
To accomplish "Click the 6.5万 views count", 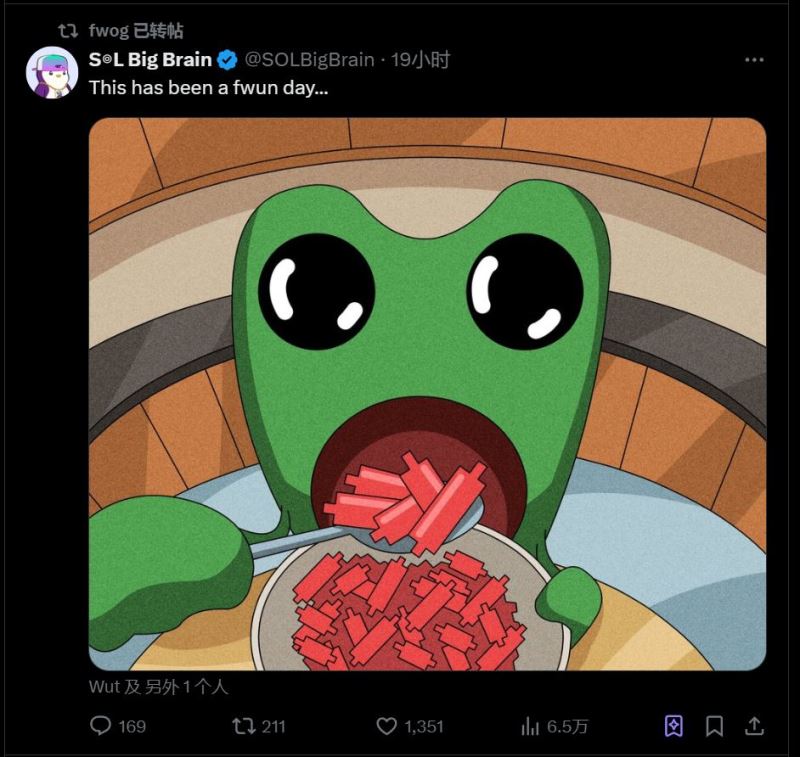I will 567,727.
